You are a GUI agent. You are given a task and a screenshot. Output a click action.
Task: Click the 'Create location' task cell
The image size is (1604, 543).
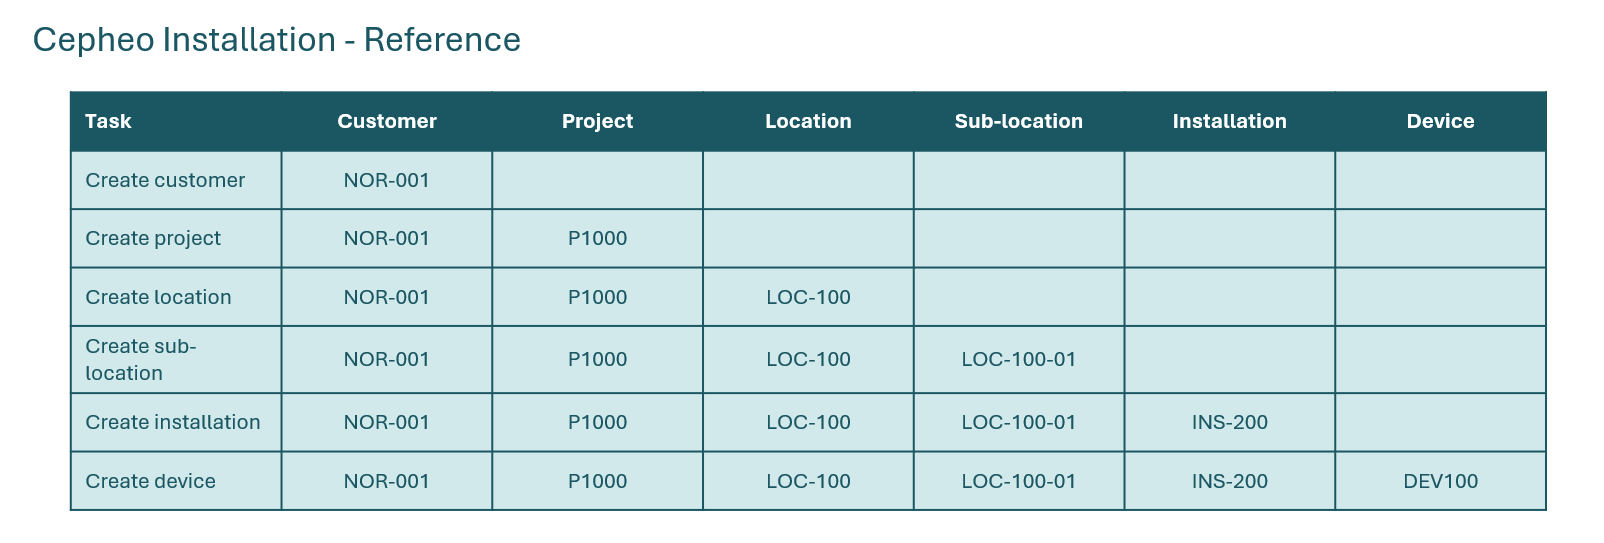(x=158, y=297)
